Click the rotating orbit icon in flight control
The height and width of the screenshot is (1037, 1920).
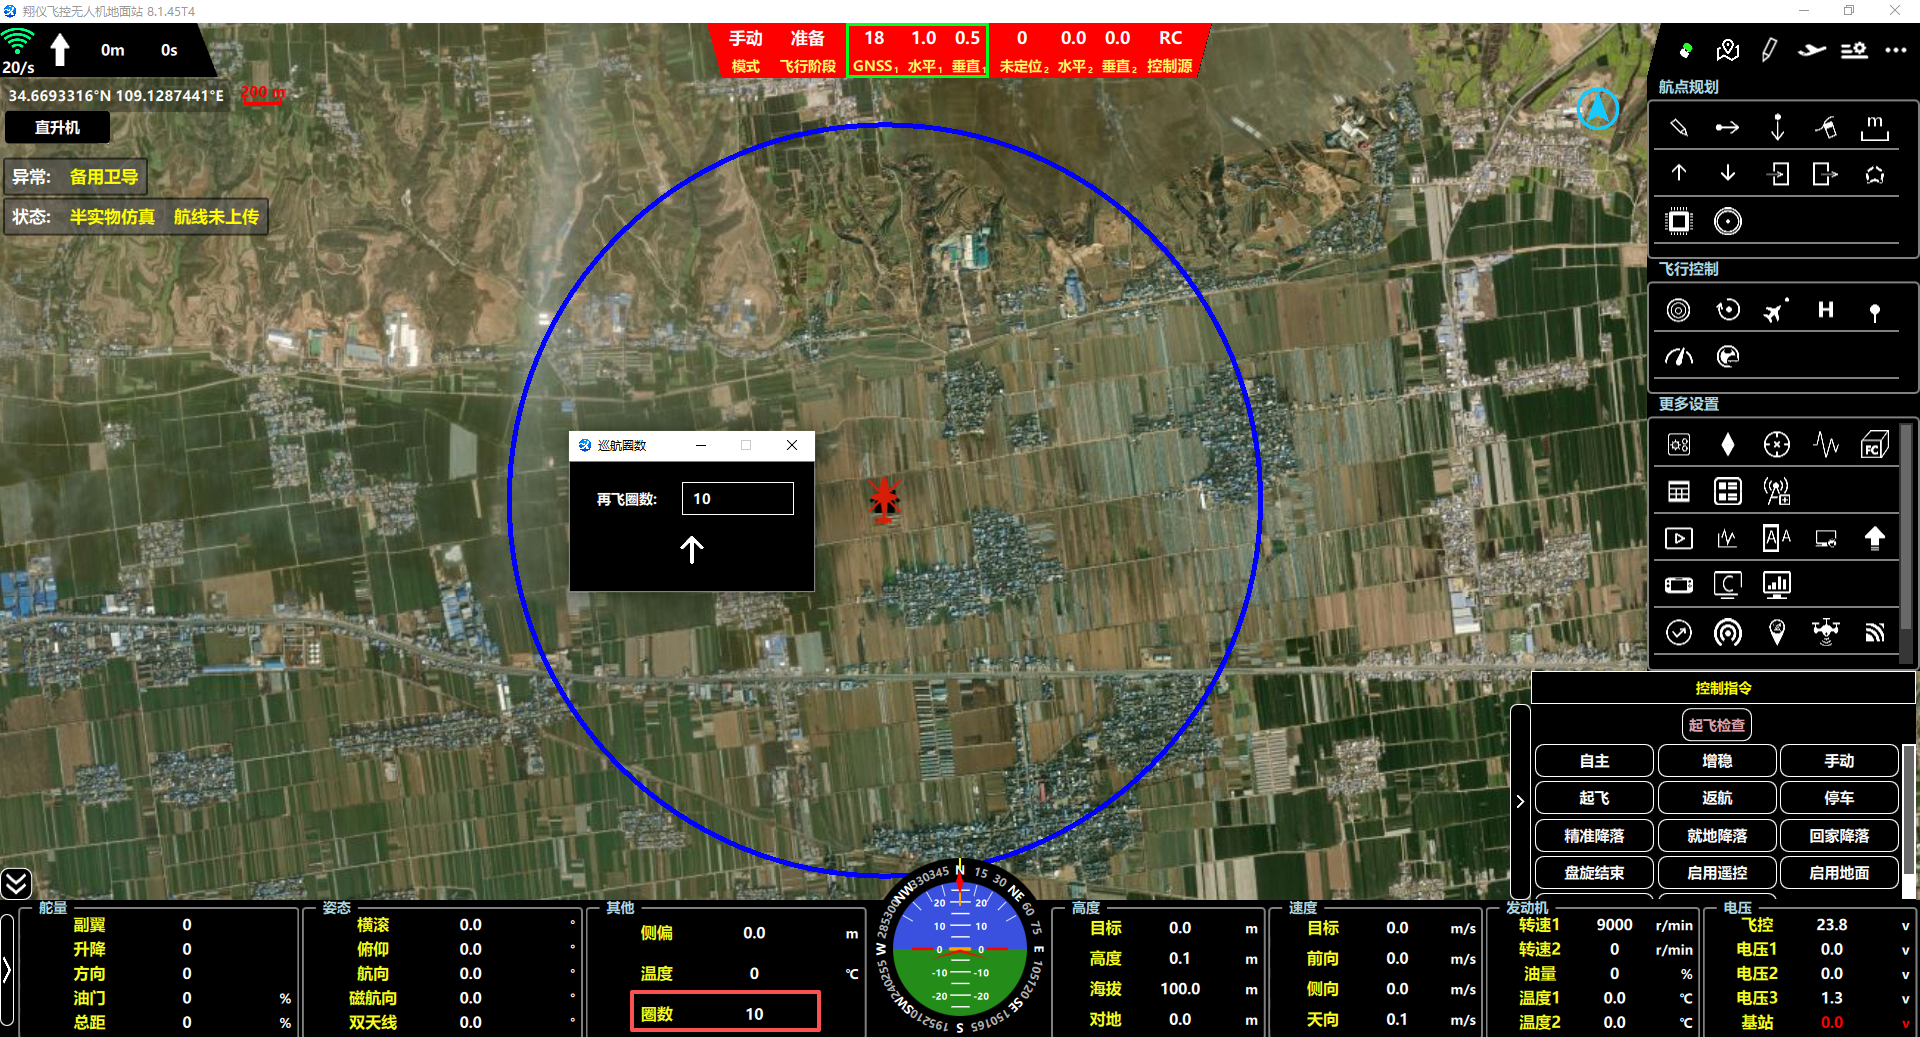pyautogui.click(x=1727, y=310)
